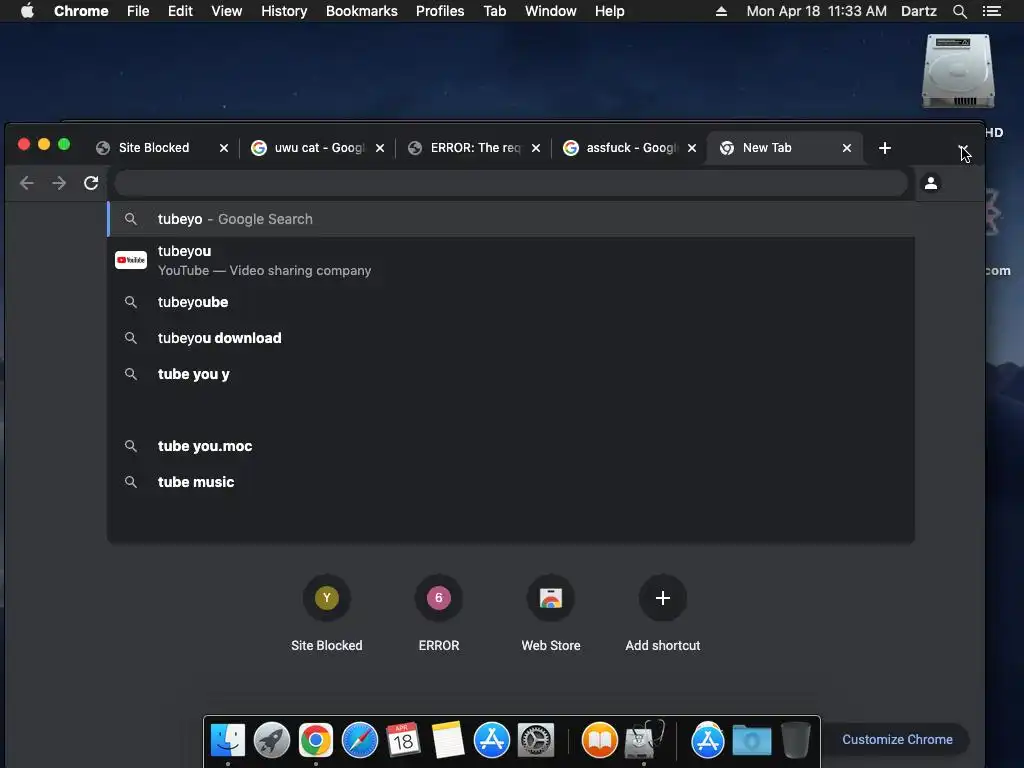Open the blue Downloads folder in dock

752,741
